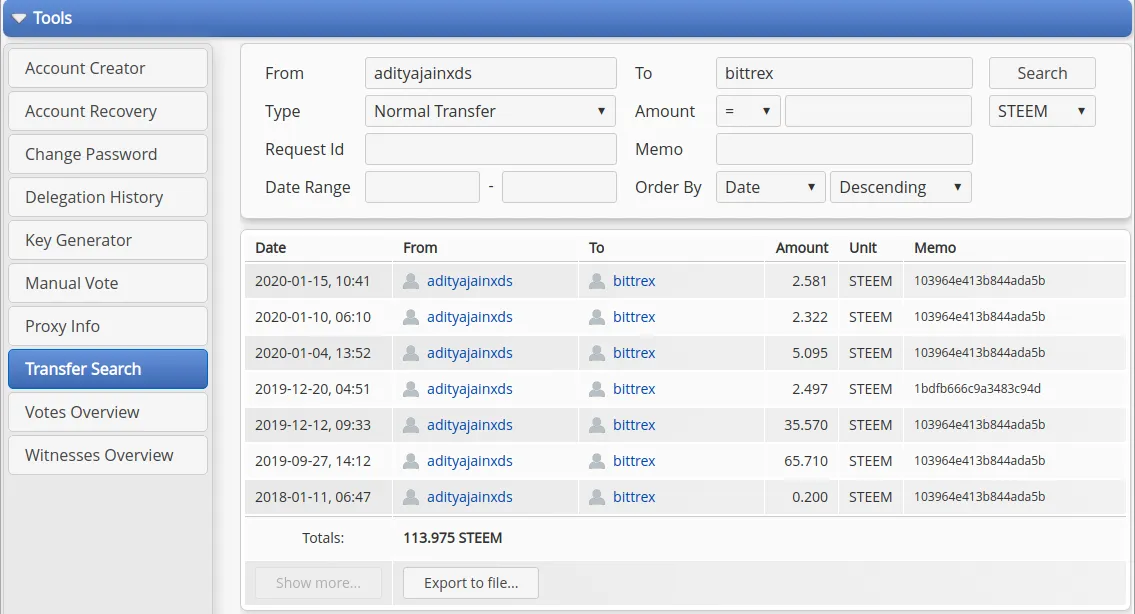The image size is (1135, 614).
Task: Open the Account Creator tool
Action: [108, 68]
